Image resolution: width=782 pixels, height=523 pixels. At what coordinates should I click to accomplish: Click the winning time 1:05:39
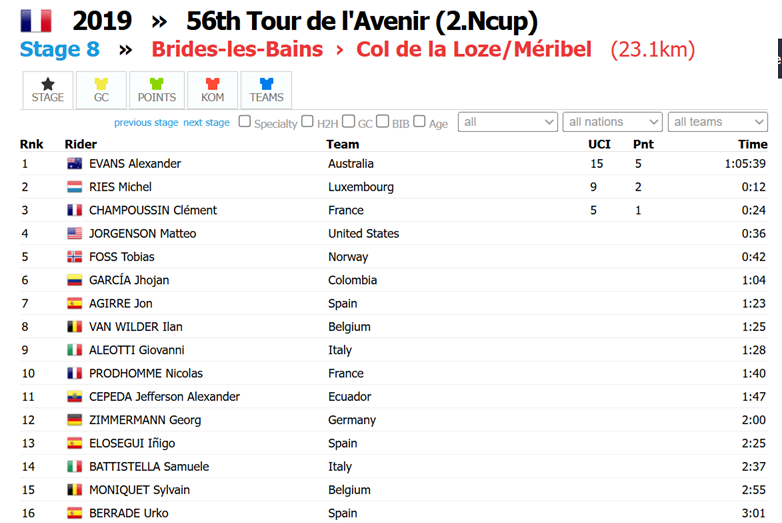pos(745,164)
